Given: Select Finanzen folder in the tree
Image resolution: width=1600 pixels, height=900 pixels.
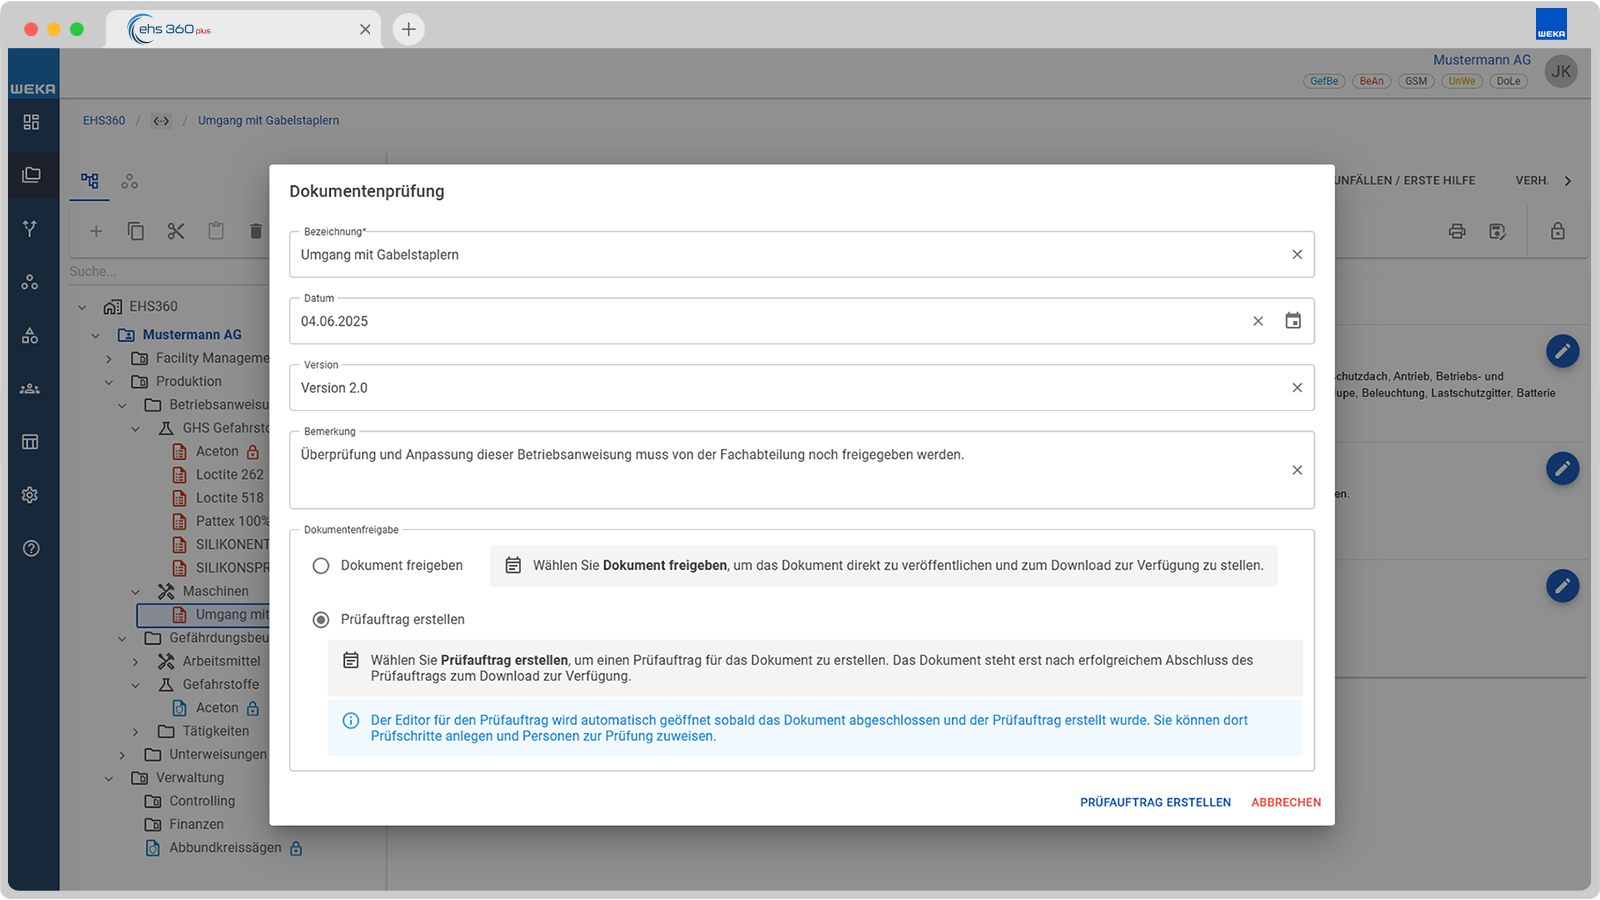Looking at the screenshot, I should coord(196,825).
